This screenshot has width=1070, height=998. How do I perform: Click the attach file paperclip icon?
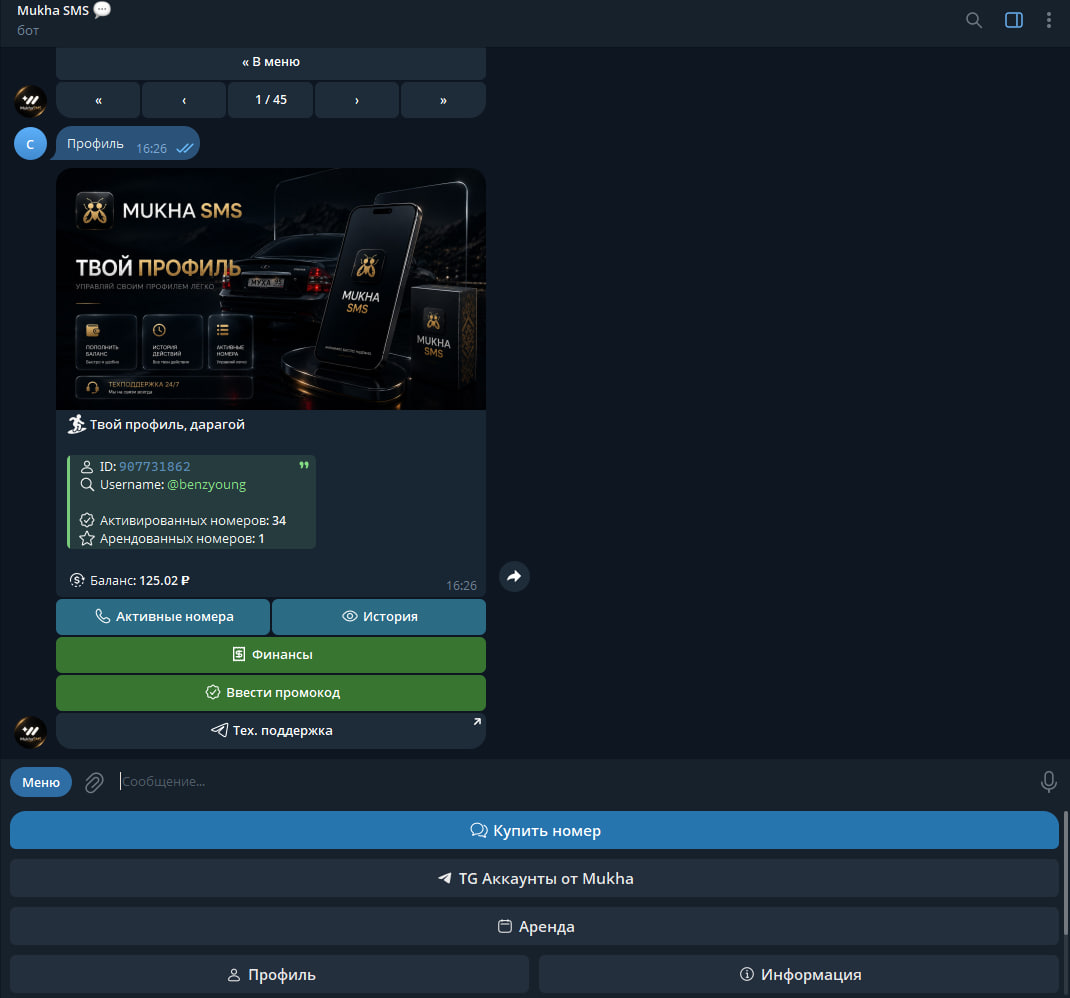click(94, 782)
